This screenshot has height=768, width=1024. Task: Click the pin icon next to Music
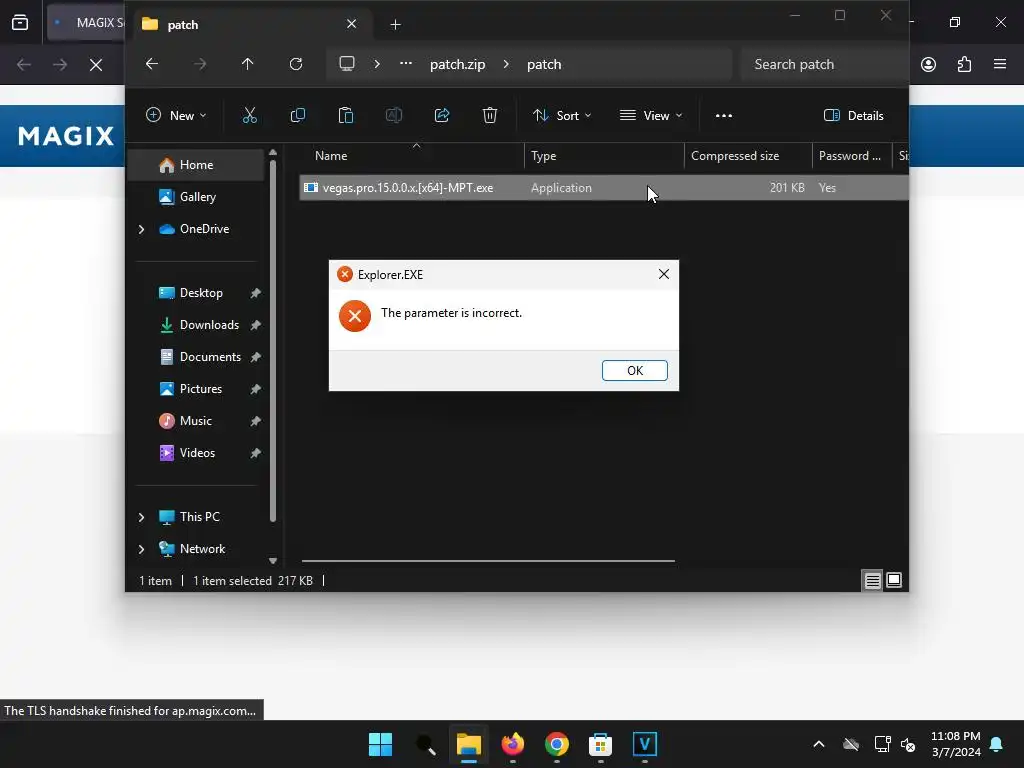pos(255,421)
